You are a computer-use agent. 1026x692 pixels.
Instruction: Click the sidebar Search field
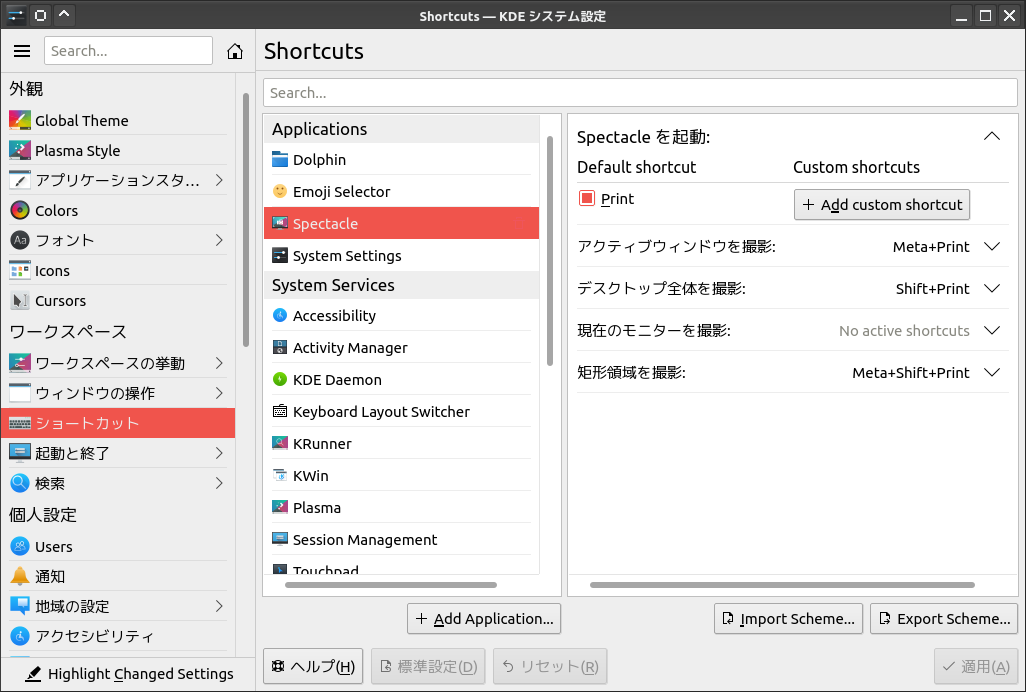[128, 50]
